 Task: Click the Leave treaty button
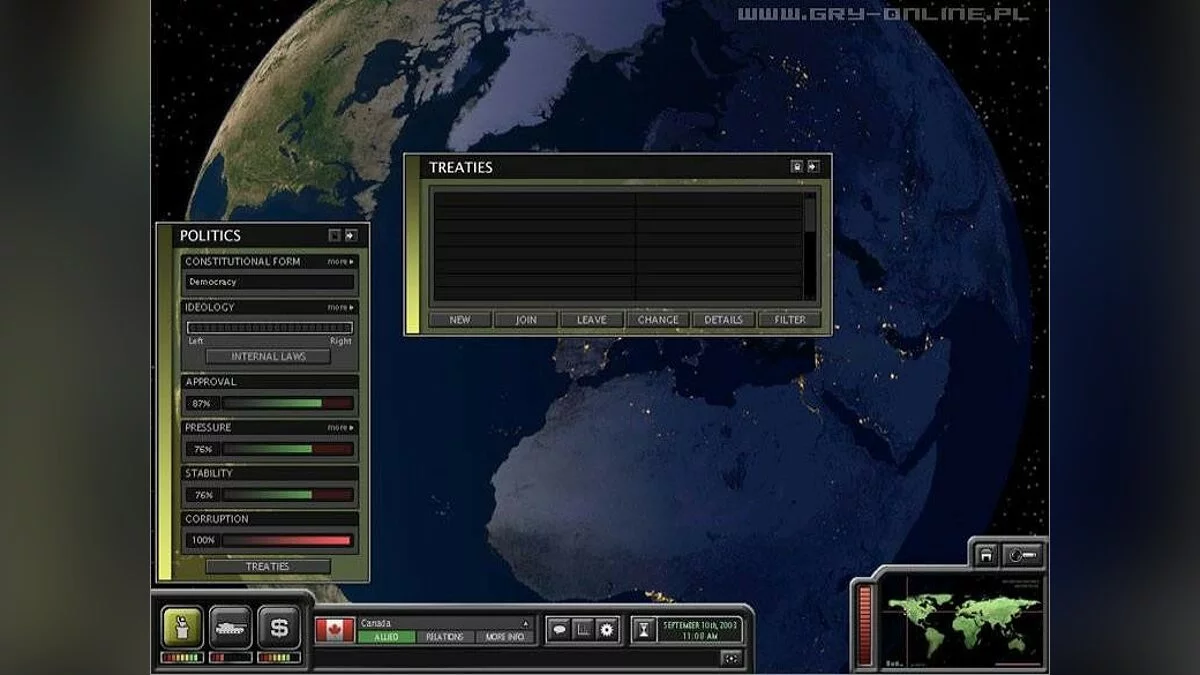[592, 320]
